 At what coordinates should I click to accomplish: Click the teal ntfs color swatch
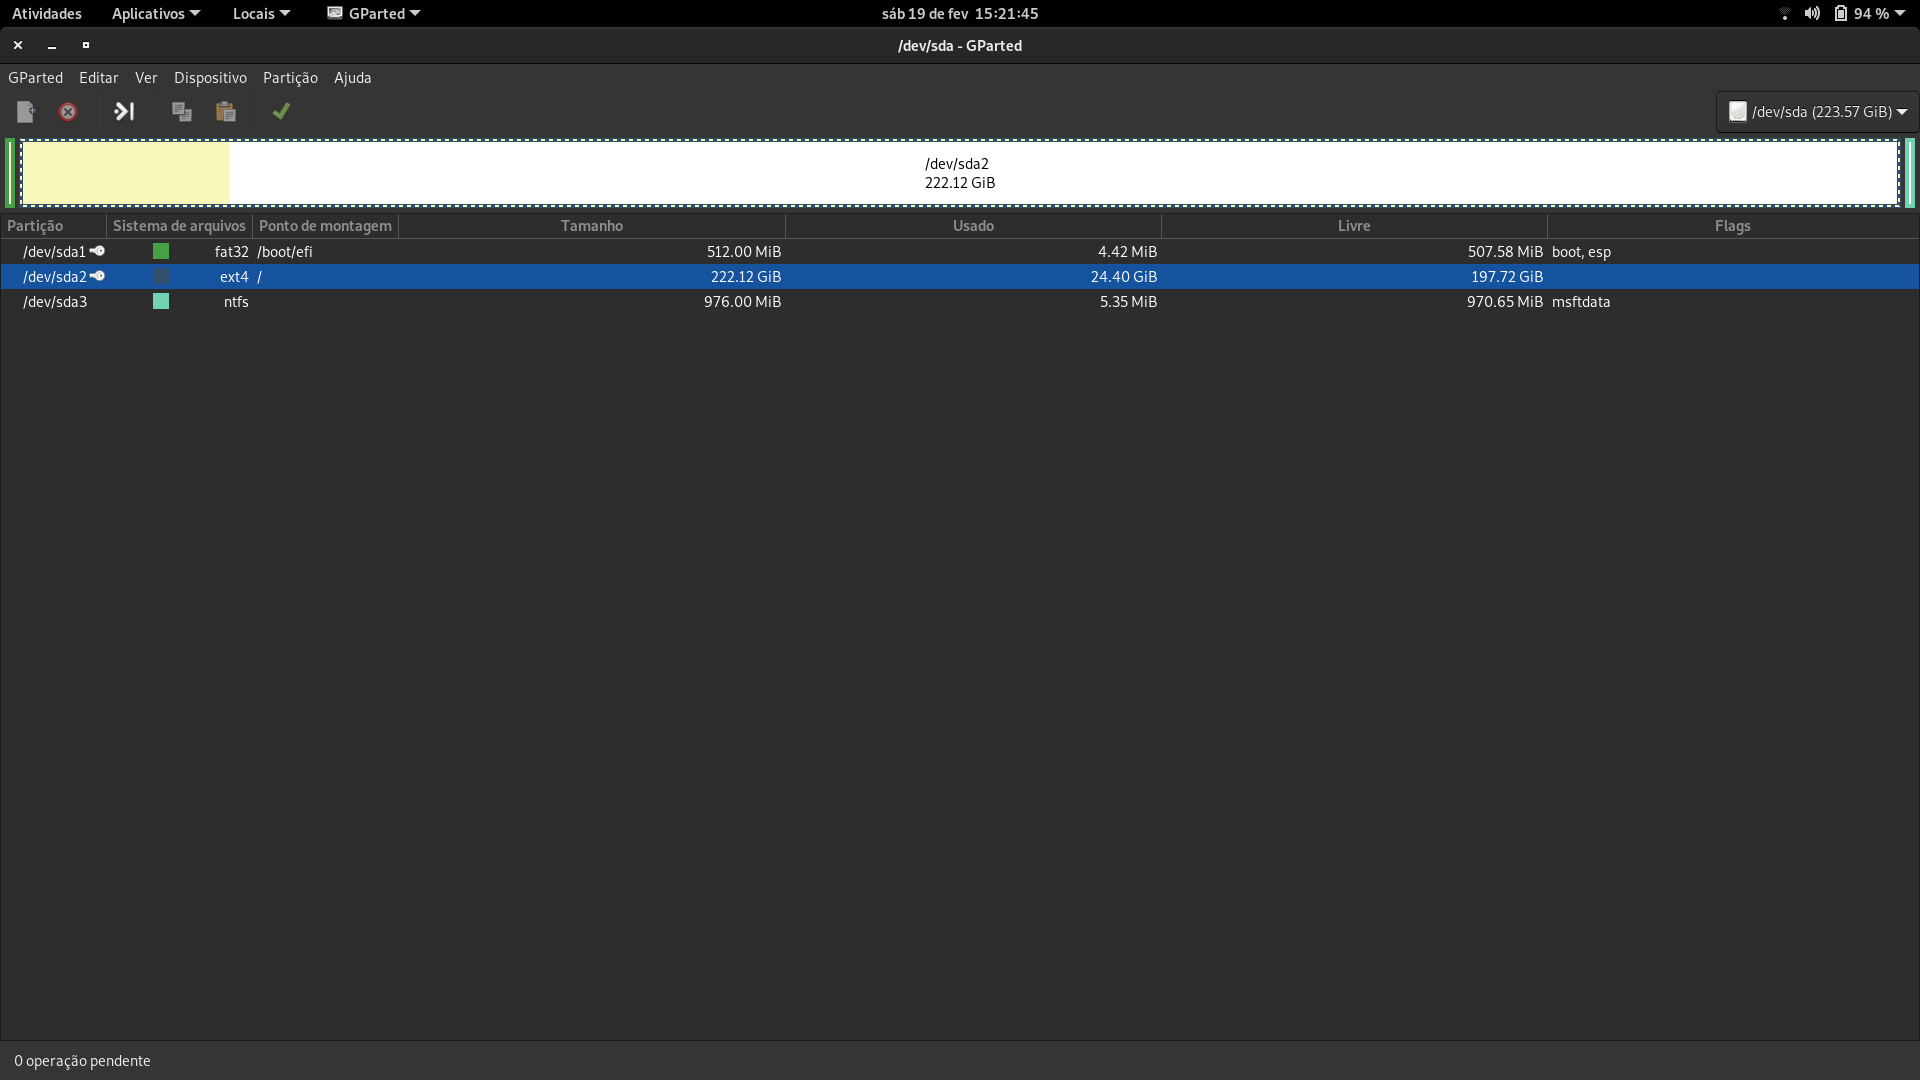[x=161, y=301]
